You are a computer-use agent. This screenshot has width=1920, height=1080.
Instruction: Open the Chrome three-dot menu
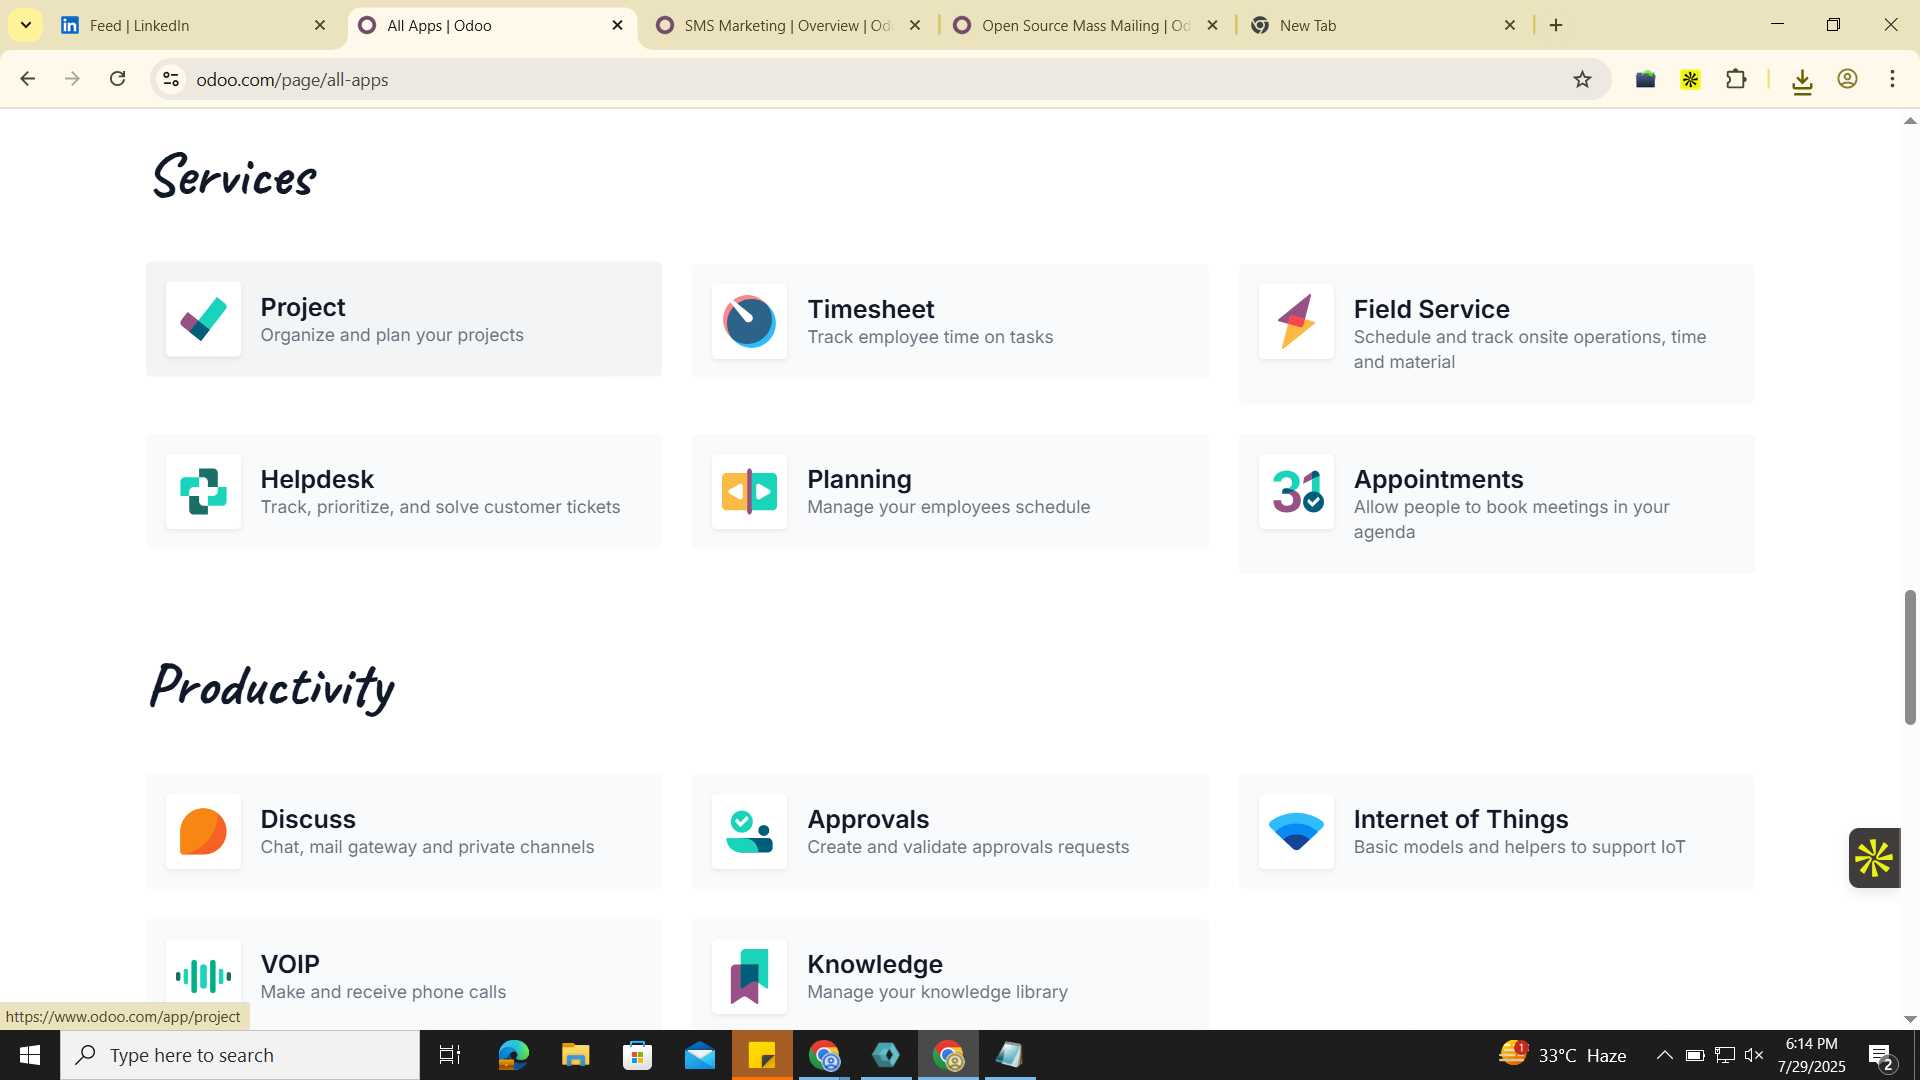[x=1892, y=80]
